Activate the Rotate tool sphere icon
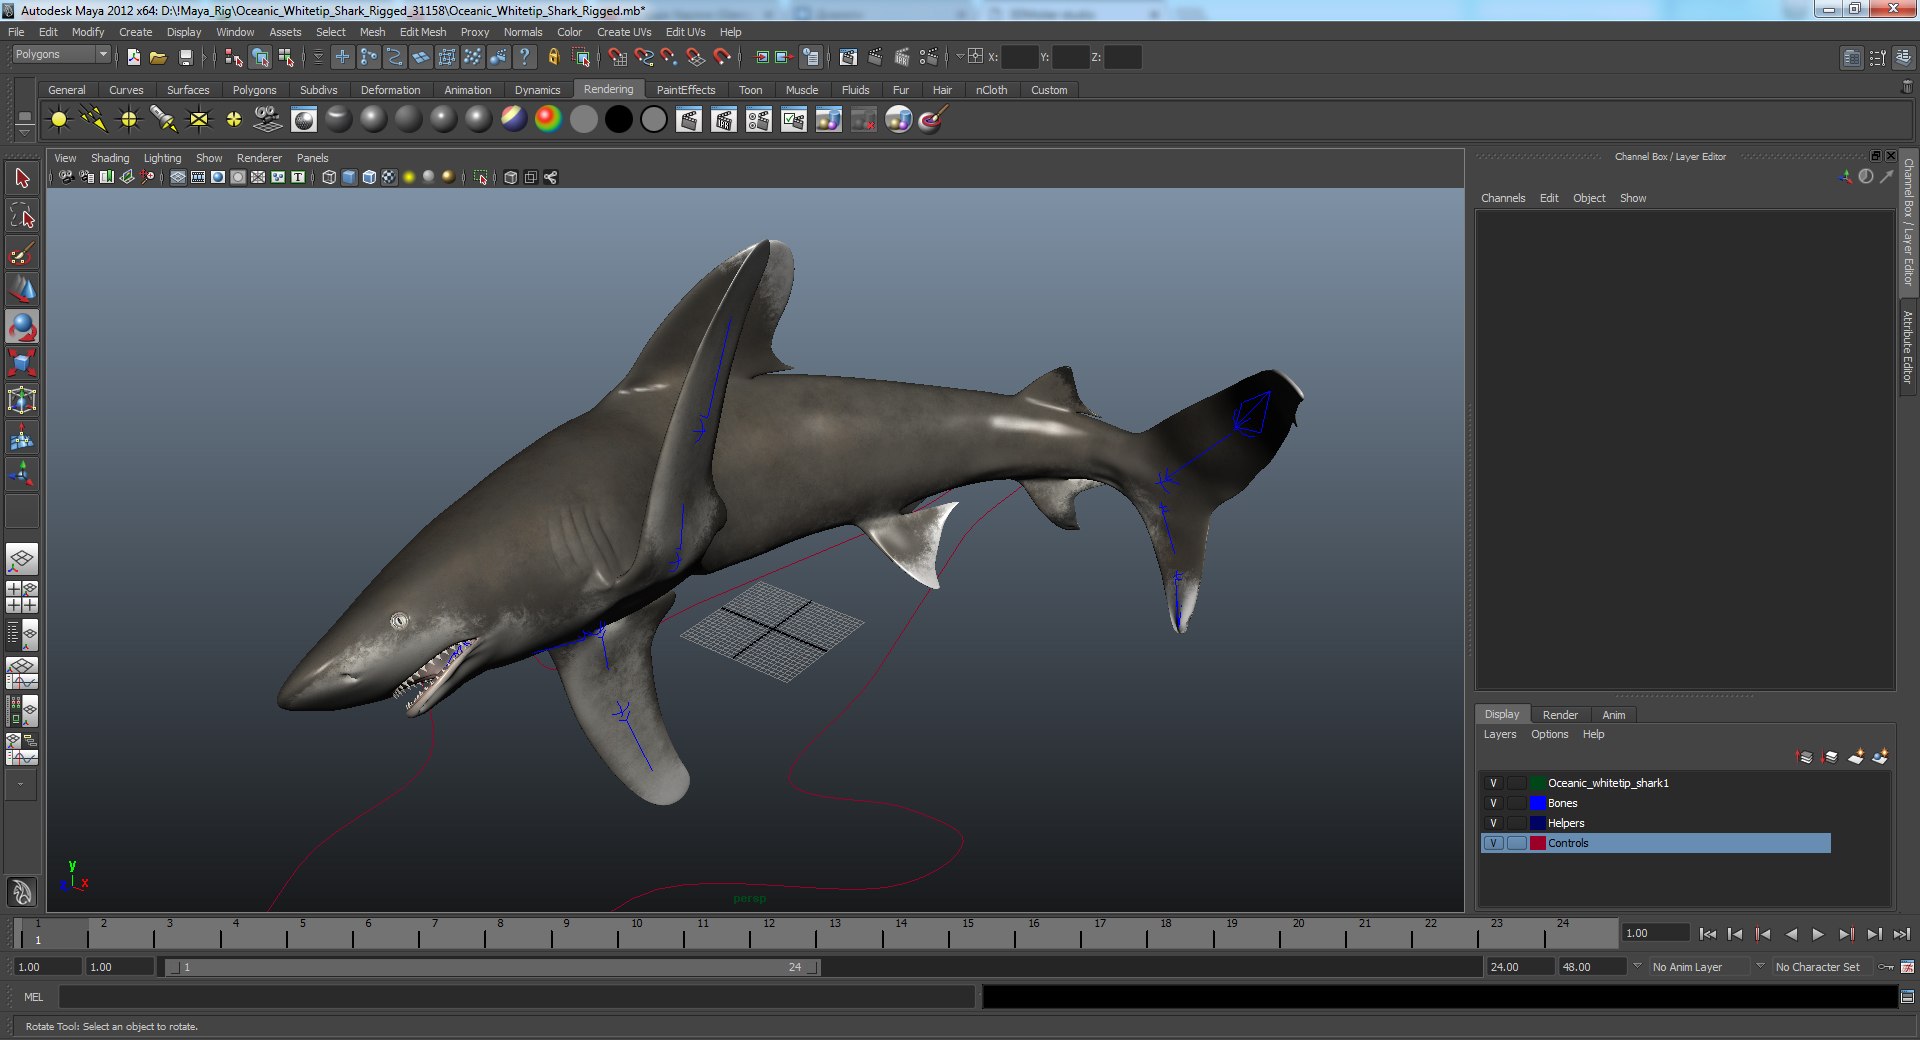 [x=22, y=327]
